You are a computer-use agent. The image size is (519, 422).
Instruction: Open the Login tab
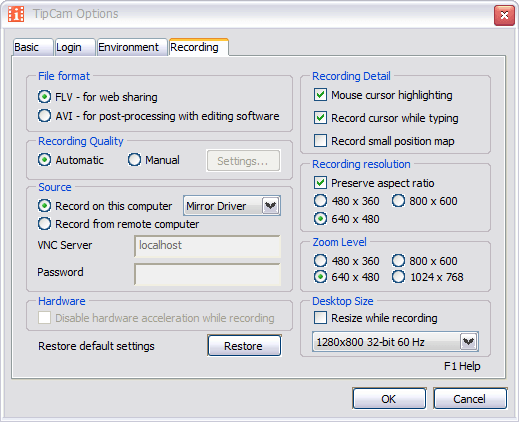(x=75, y=47)
